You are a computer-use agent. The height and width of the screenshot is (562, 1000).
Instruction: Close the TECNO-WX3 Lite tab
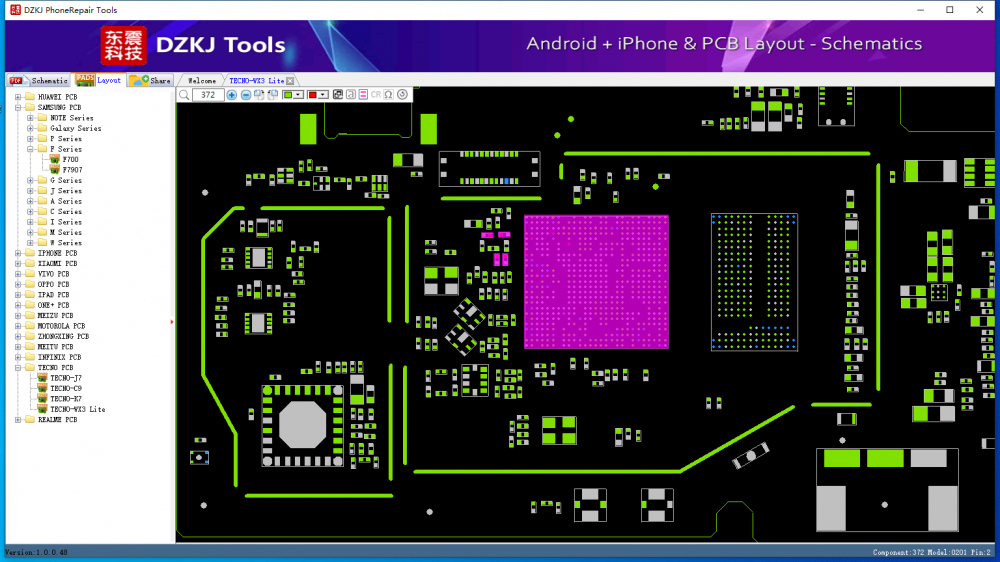290,81
